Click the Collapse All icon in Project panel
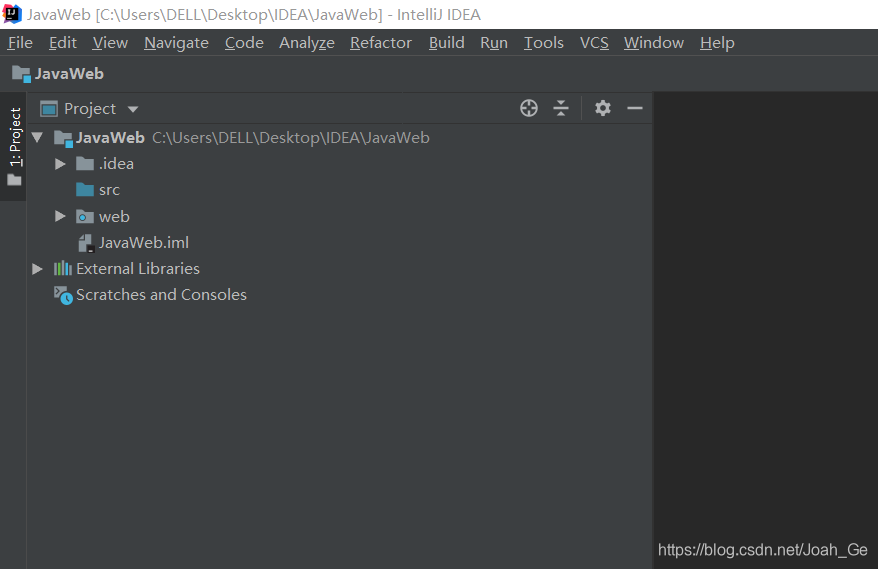The width and height of the screenshot is (878, 569). click(x=561, y=108)
